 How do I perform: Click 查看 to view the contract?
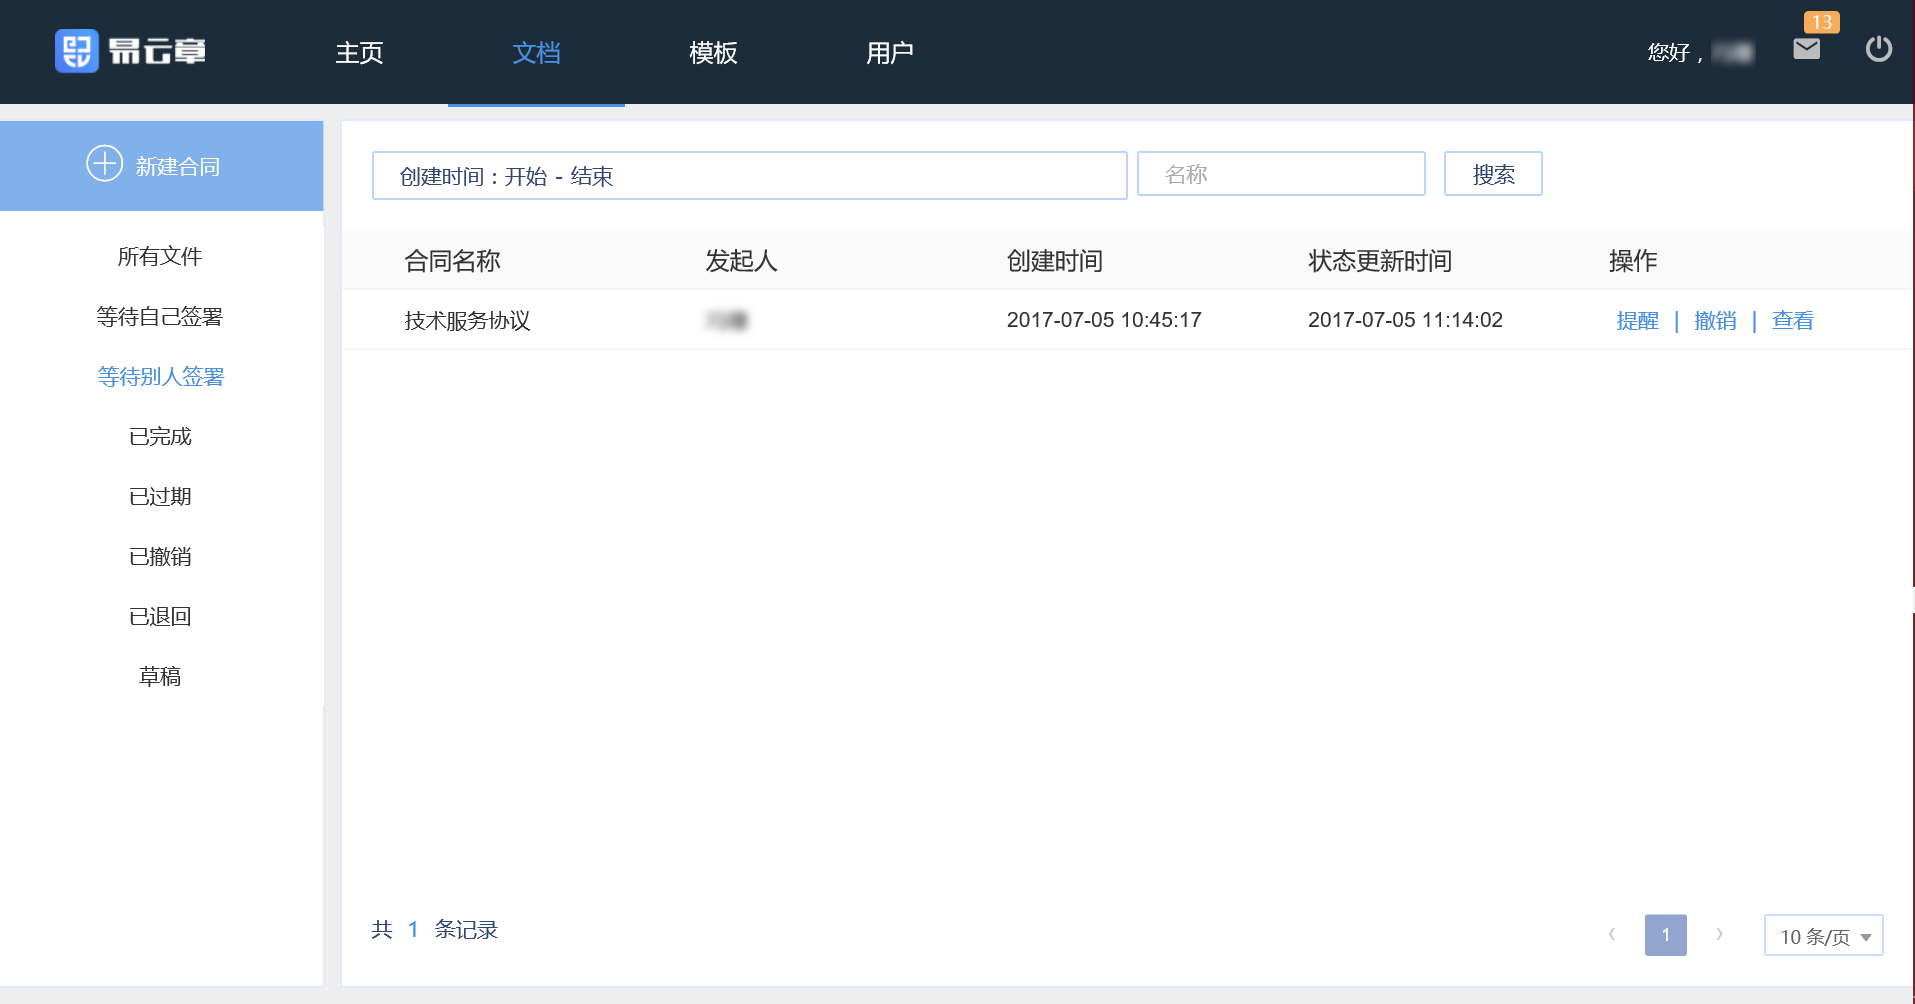click(x=1792, y=321)
